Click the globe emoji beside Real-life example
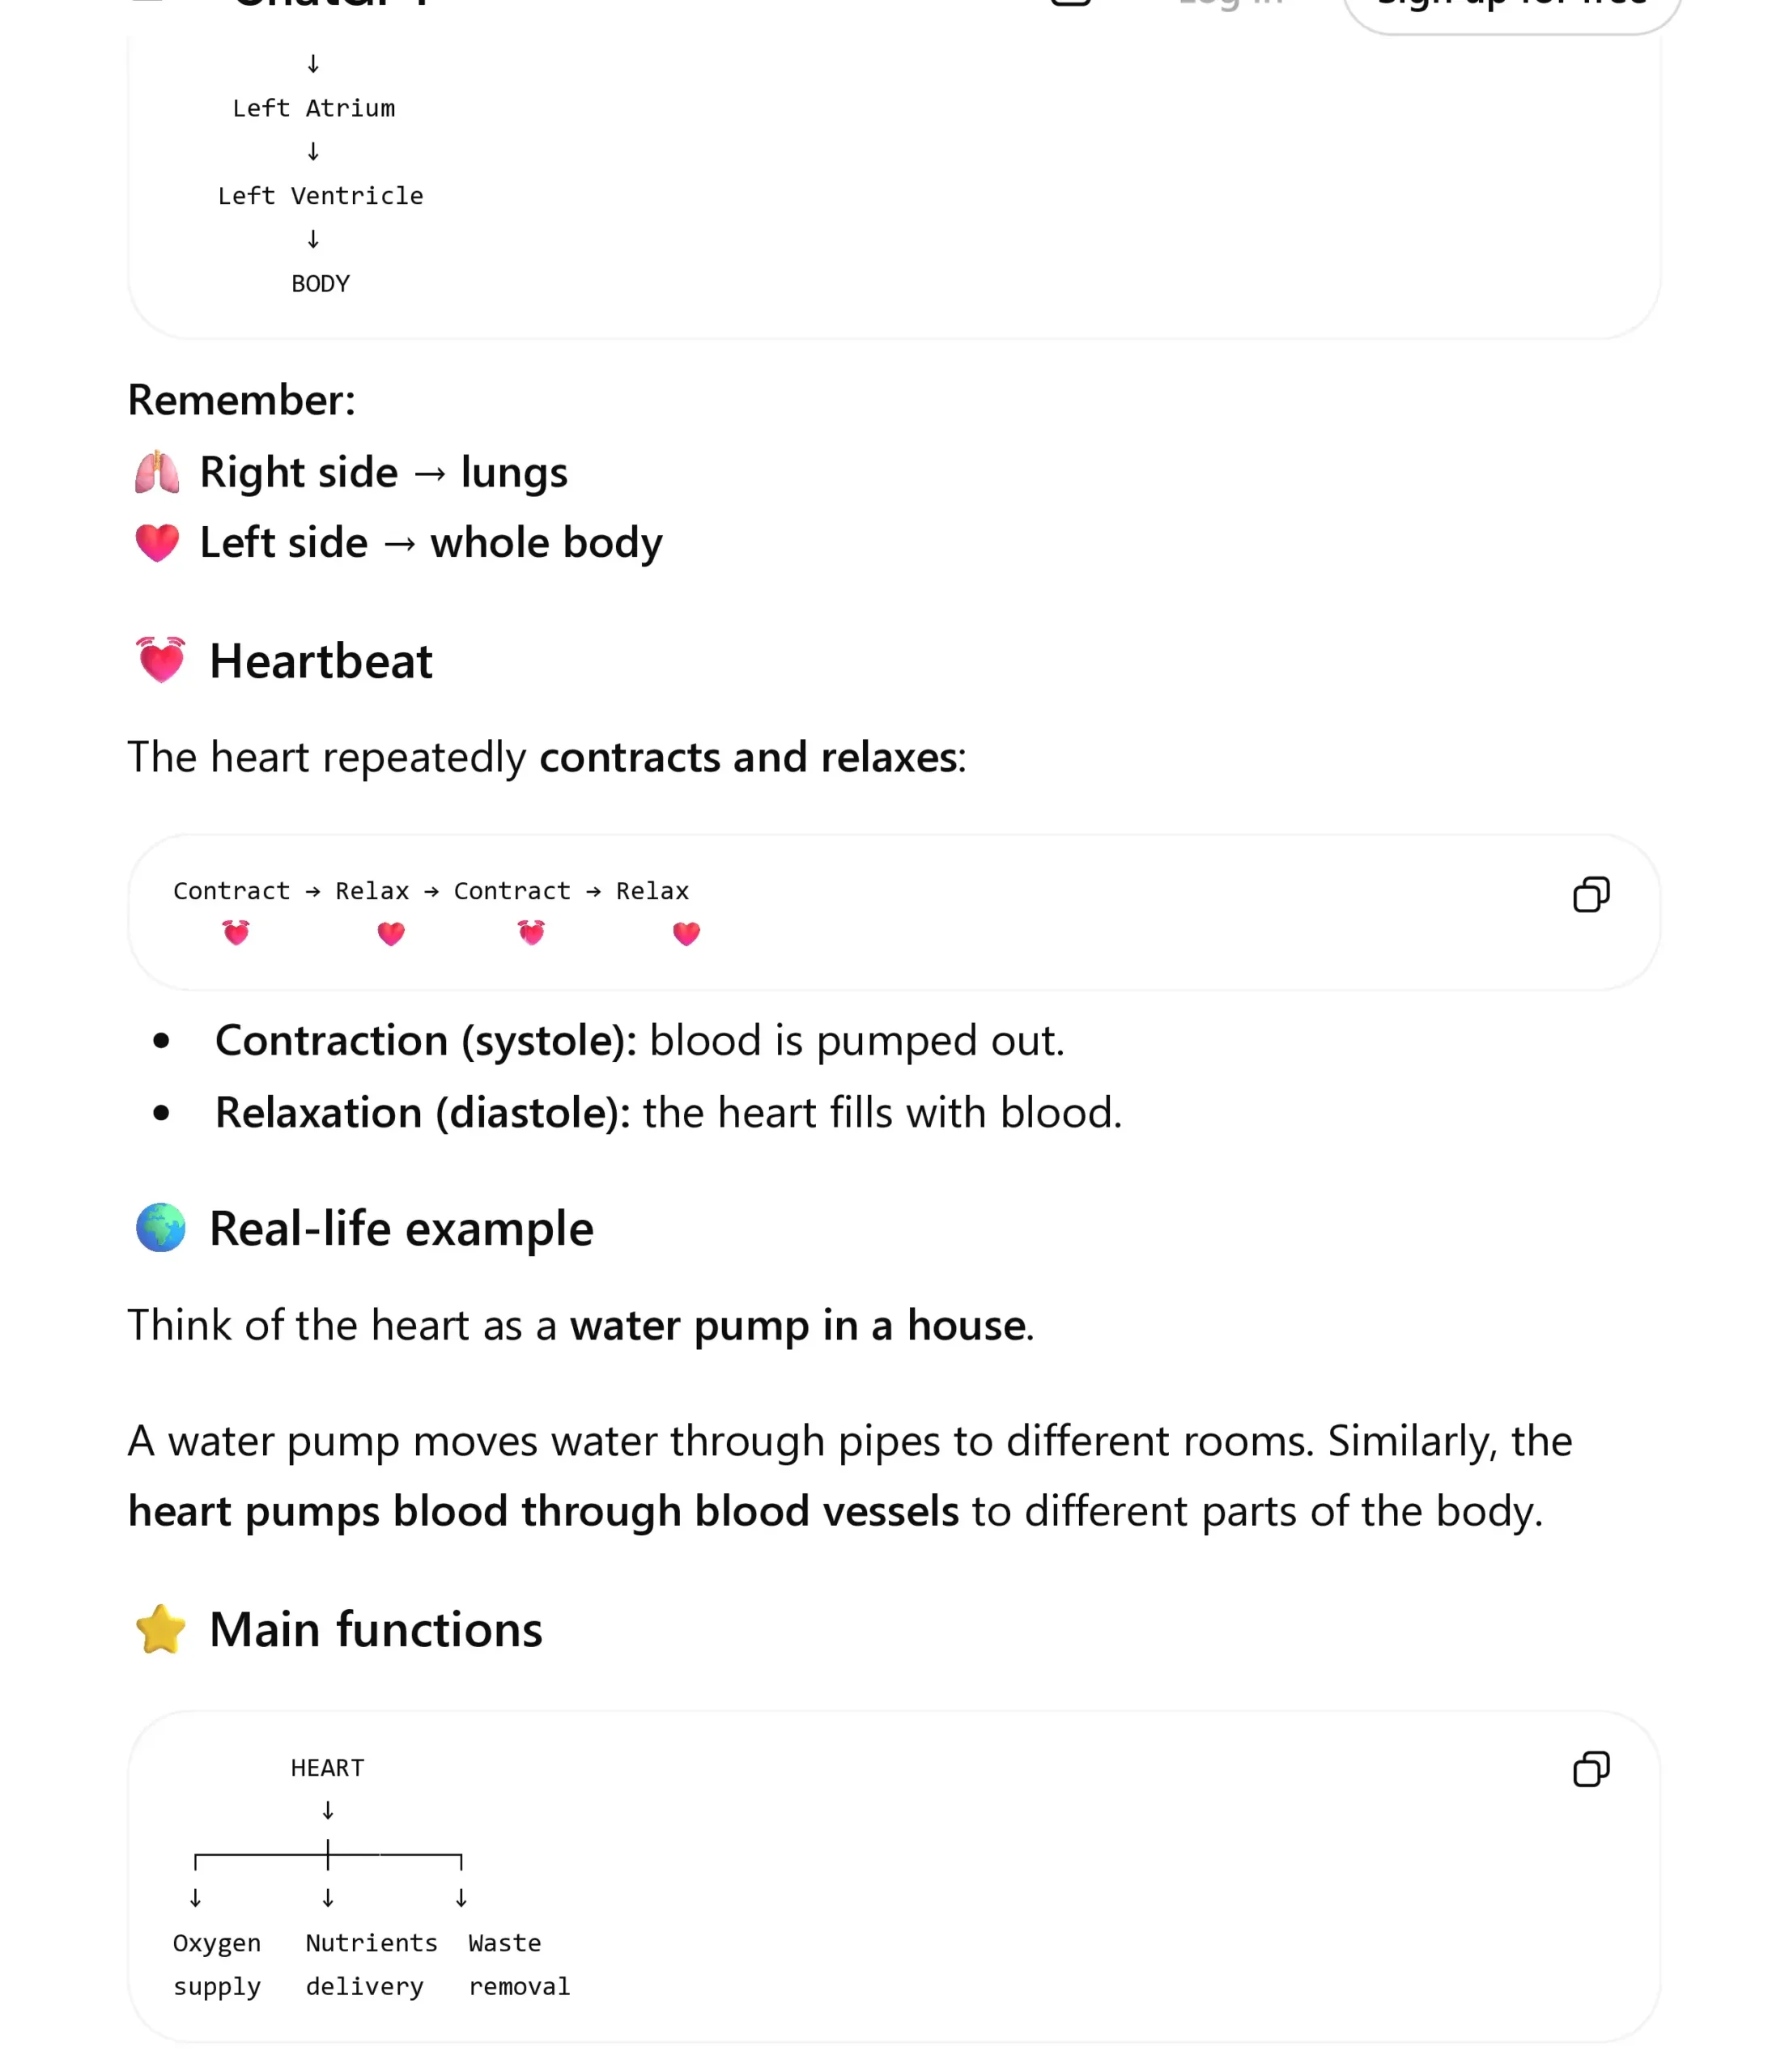This screenshot has width=1789, height=2072. click(160, 1227)
